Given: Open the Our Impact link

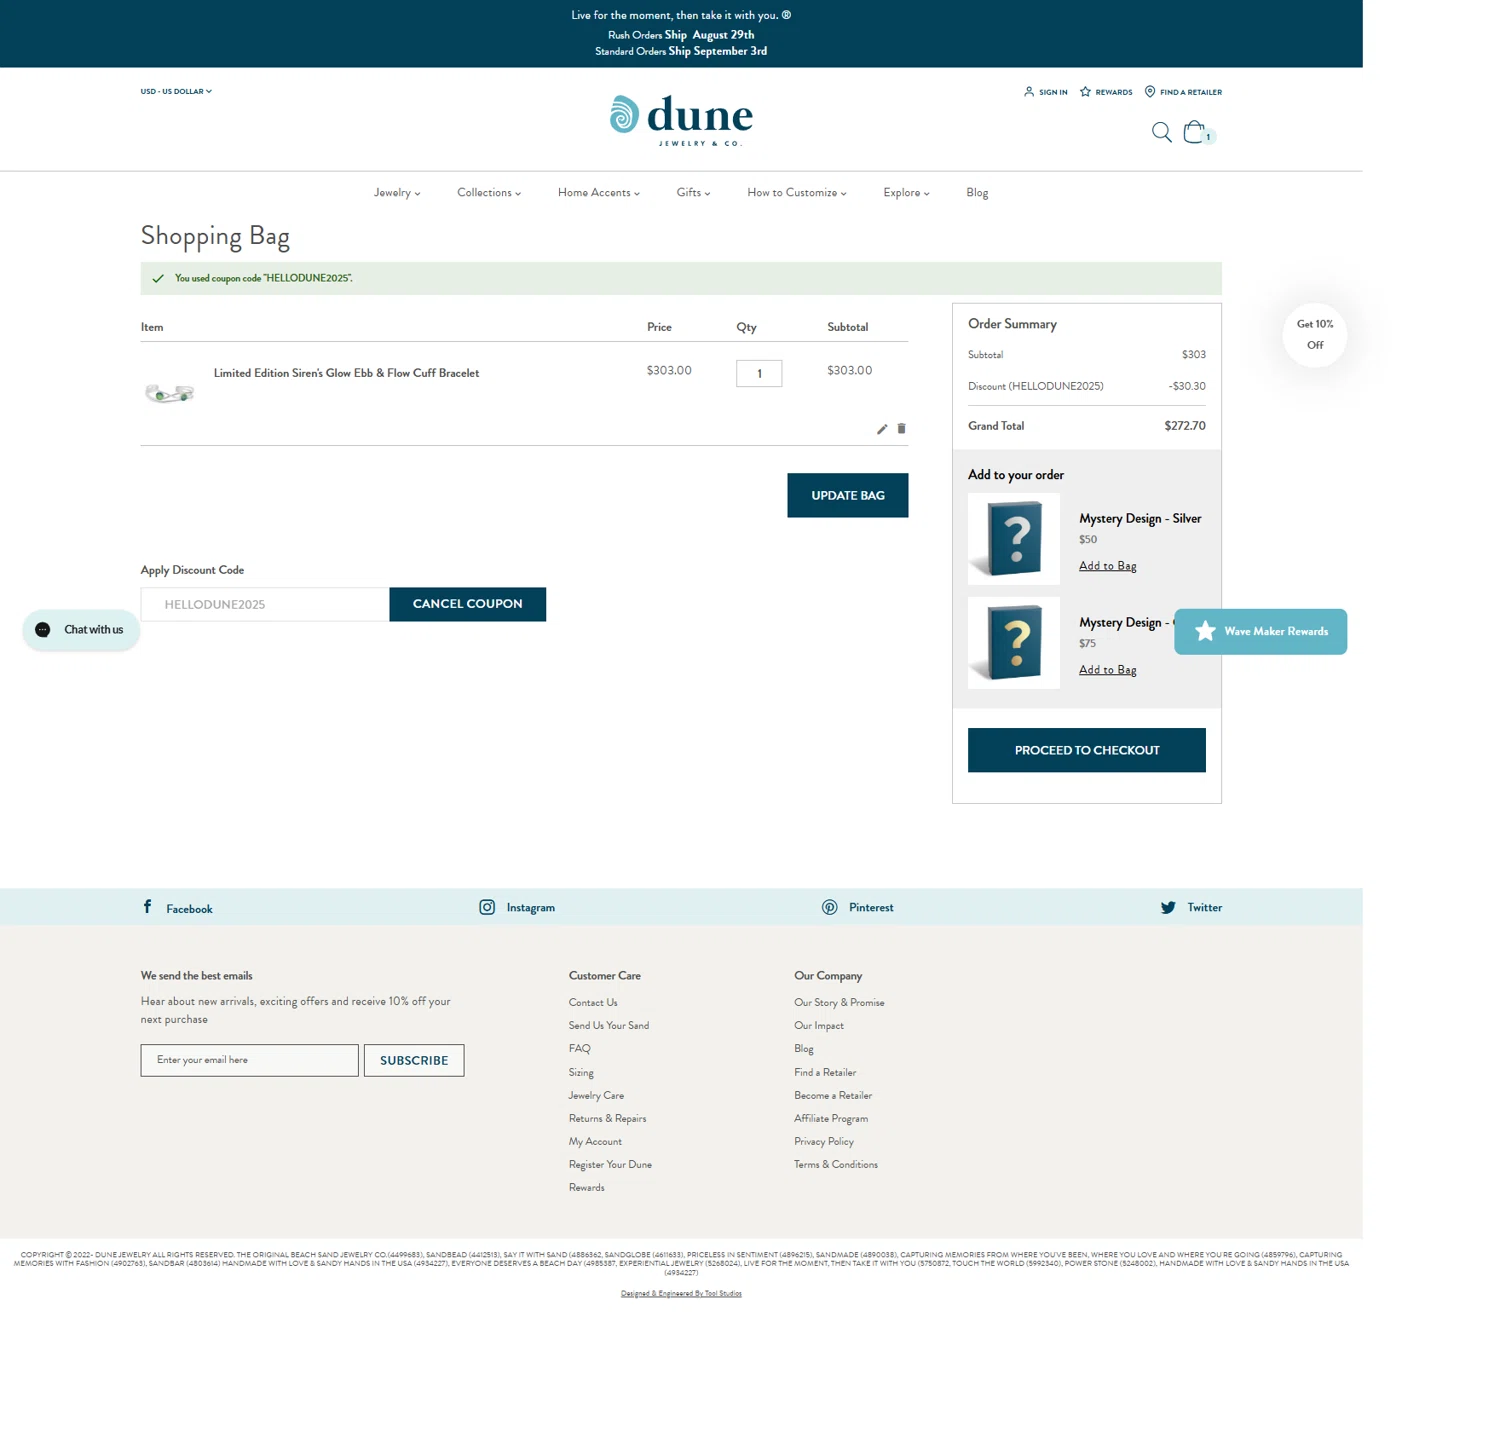Looking at the screenshot, I should click(819, 1025).
